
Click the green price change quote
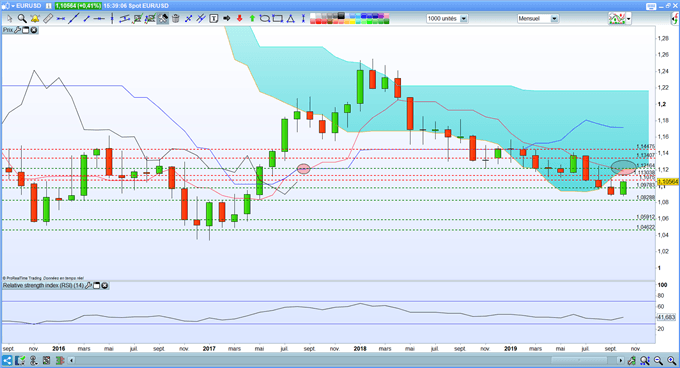point(78,6)
